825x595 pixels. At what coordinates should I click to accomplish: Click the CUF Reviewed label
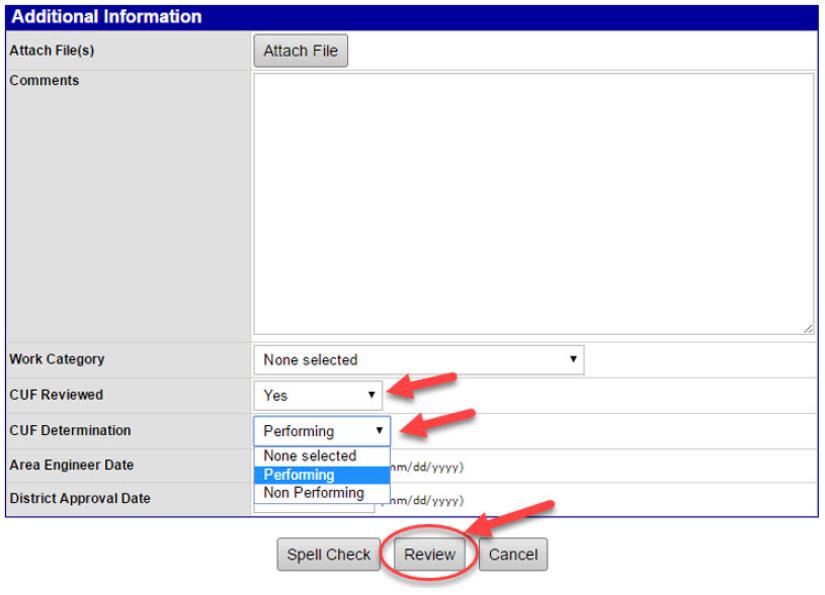tap(55, 395)
